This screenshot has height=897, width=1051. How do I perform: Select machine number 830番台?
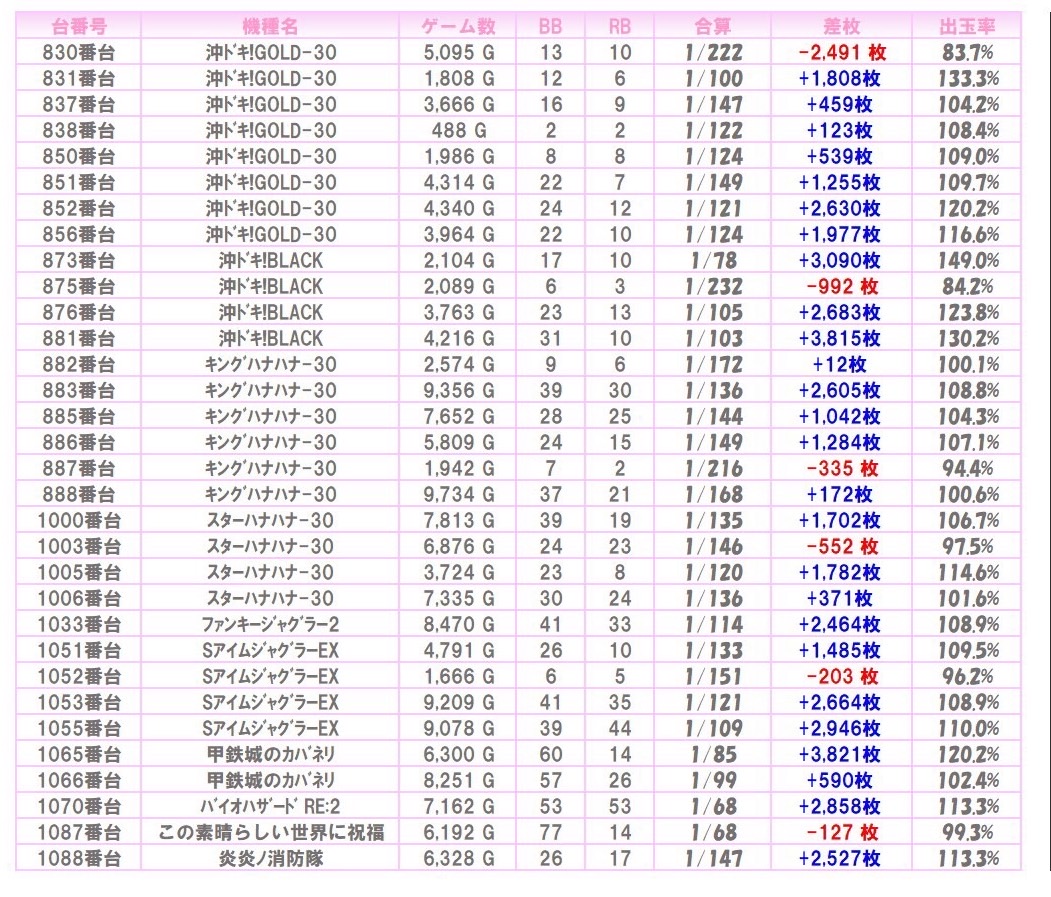tap(78, 52)
